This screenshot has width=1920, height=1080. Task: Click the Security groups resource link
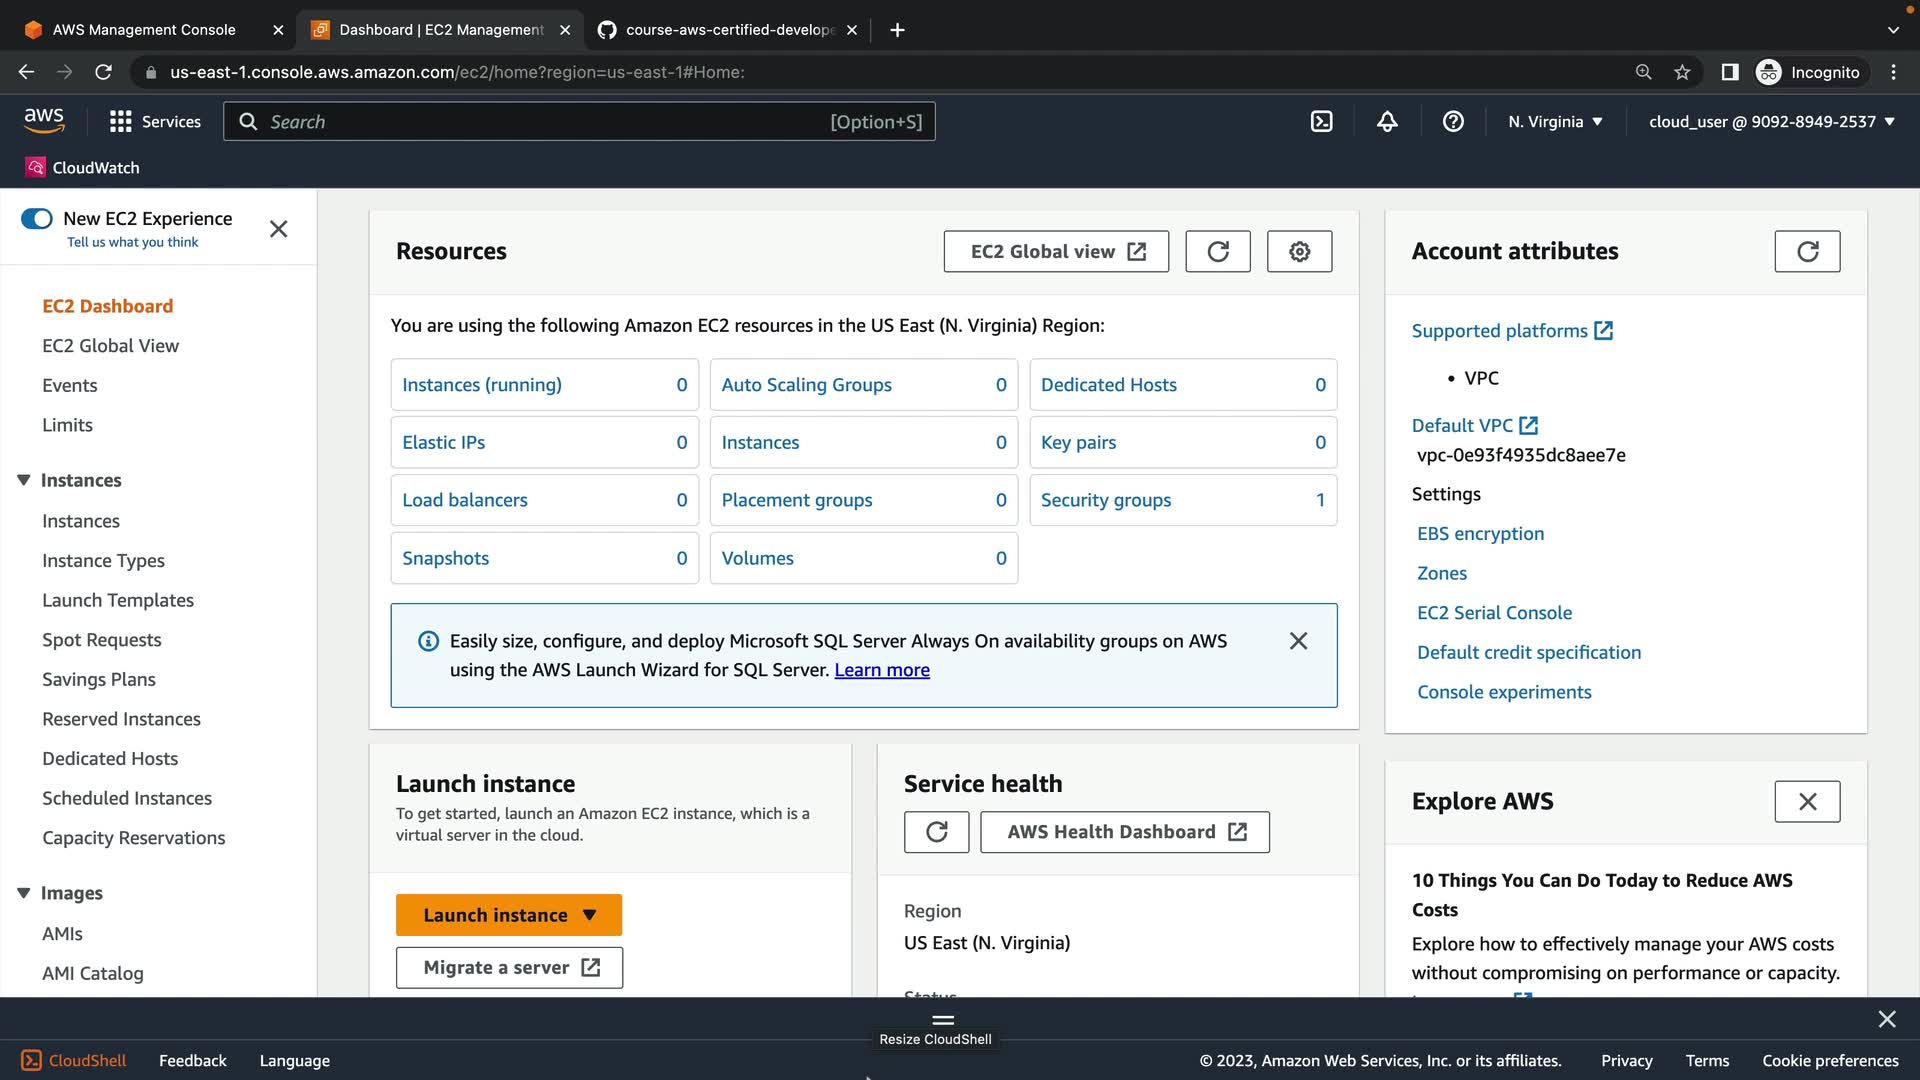(1105, 500)
